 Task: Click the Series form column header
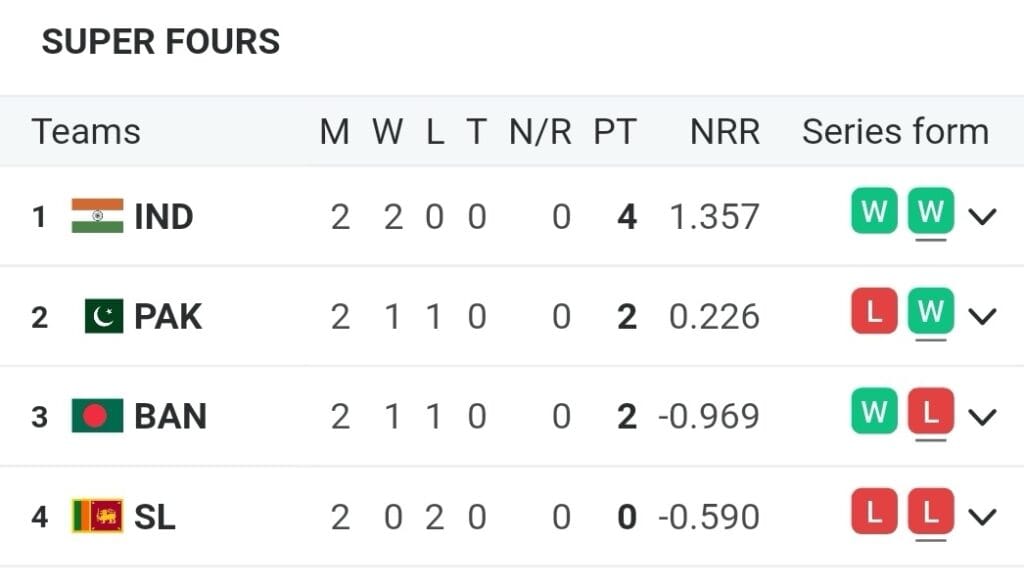pos(895,132)
